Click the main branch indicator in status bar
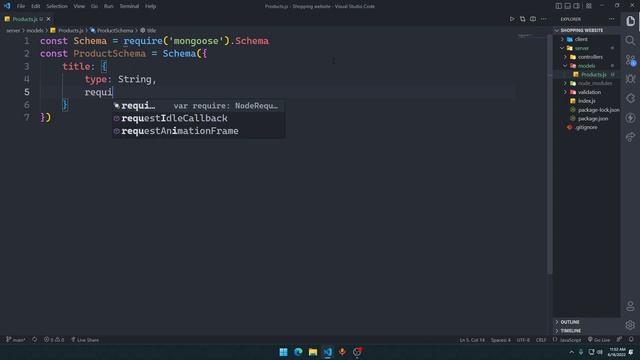Viewport: 640px width, 360px height. click(x=16, y=340)
